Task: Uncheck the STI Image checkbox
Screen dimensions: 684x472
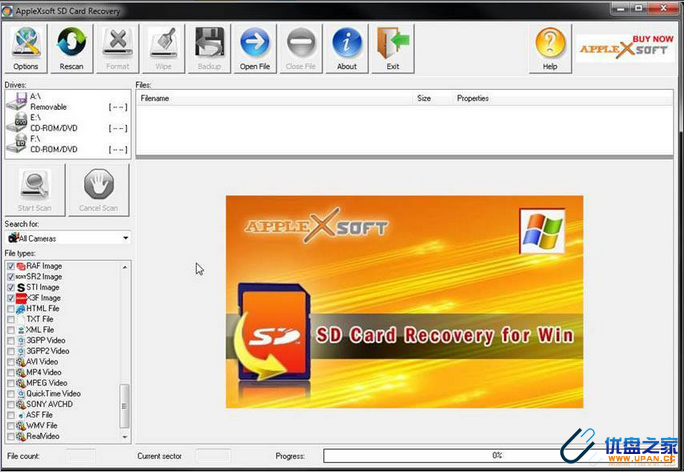Action: 10,287
